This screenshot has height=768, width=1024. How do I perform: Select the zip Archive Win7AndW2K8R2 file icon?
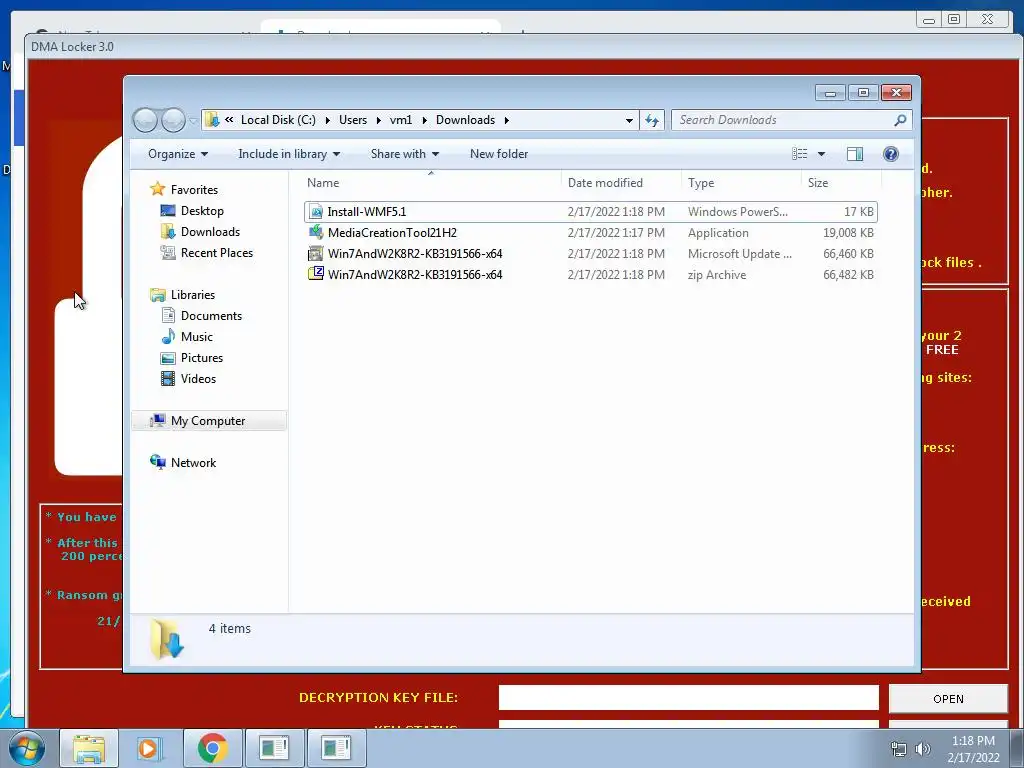316,274
